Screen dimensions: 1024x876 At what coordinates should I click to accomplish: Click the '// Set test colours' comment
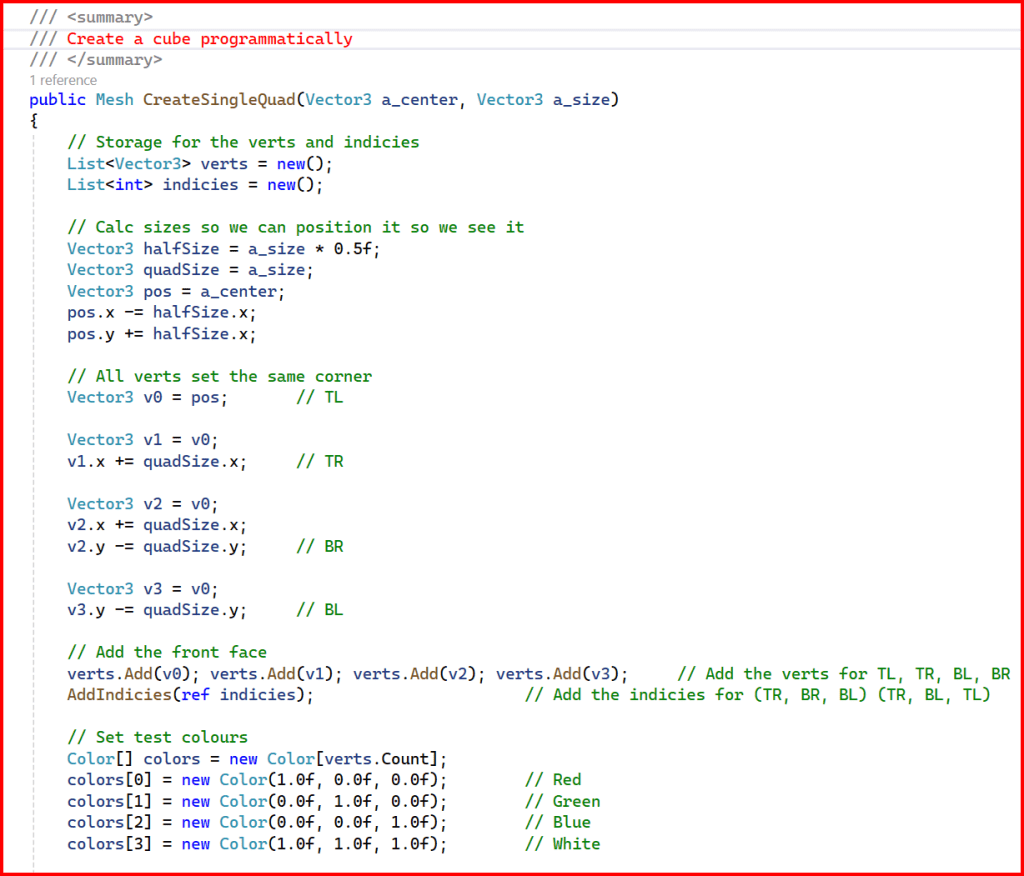coord(157,737)
